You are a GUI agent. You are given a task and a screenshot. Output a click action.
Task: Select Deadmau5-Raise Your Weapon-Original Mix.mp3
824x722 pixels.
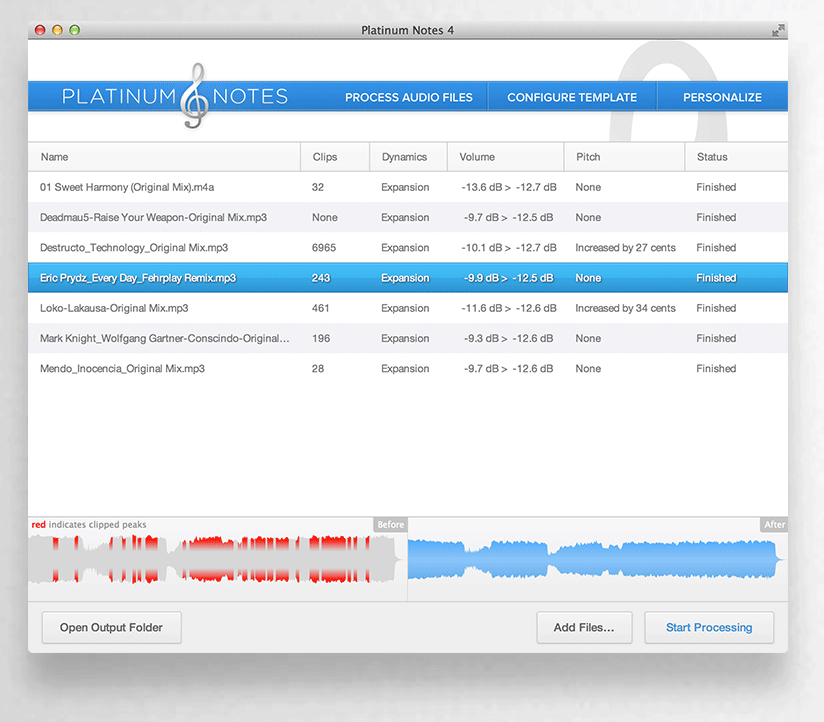coord(408,218)
